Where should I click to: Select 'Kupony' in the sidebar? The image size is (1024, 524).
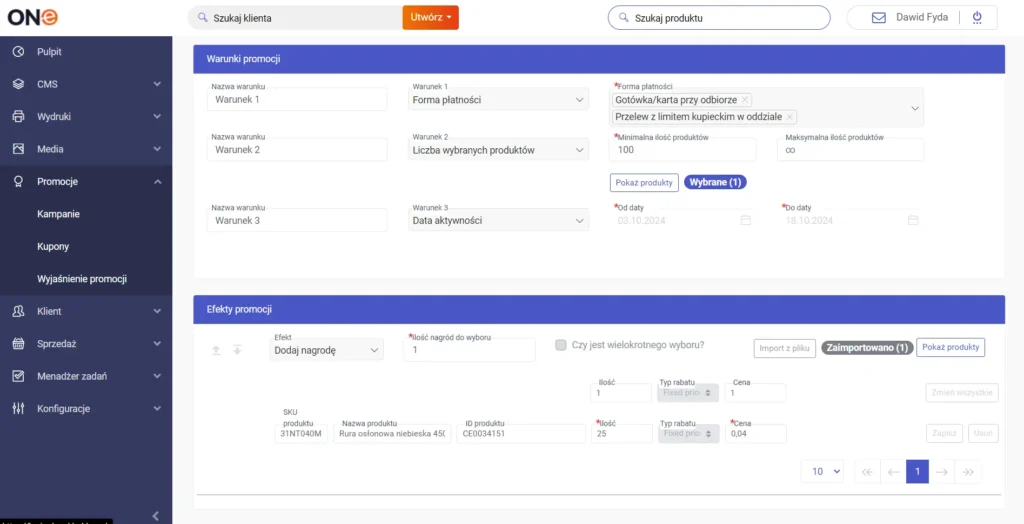coord(53,246)
